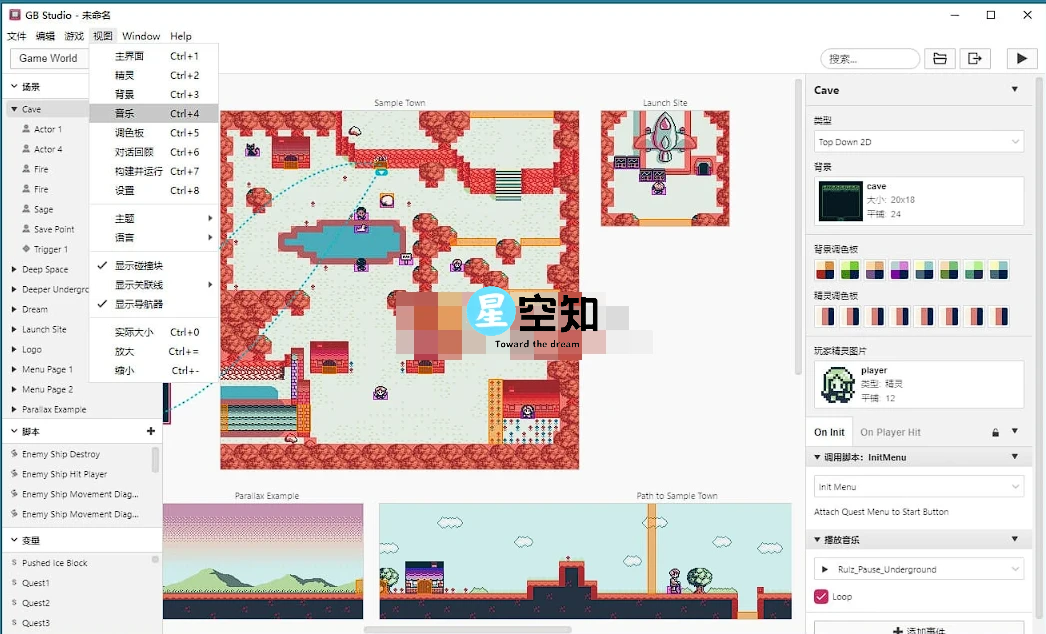
Task: Click the 添加事件 add event button
Action: (x=918, y=629)
